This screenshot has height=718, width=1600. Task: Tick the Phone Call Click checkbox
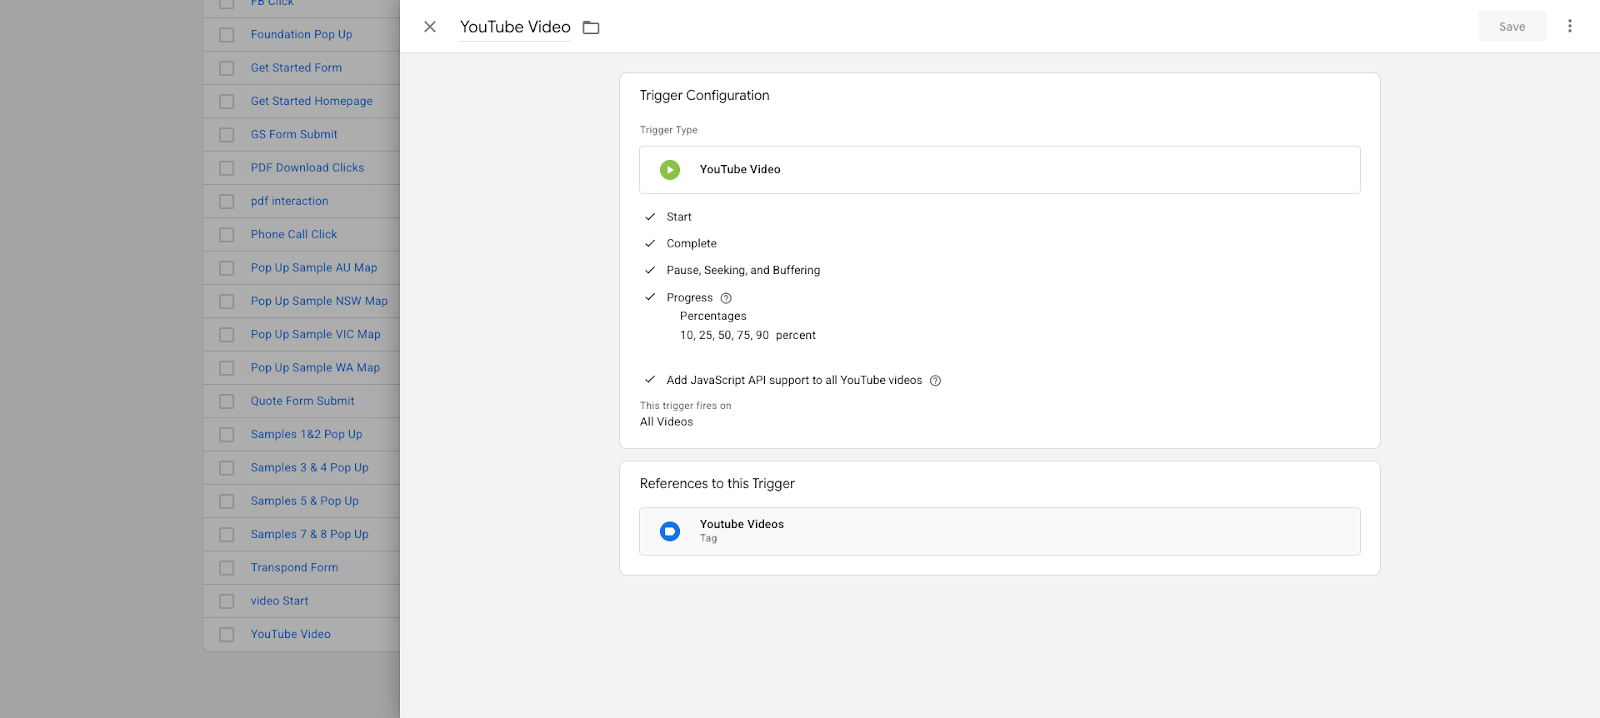(227, 235)
